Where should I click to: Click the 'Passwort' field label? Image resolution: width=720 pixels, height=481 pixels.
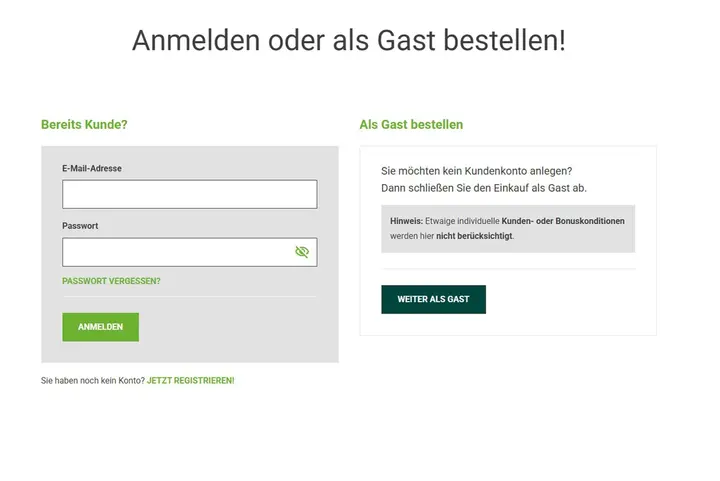coord(80,226)
